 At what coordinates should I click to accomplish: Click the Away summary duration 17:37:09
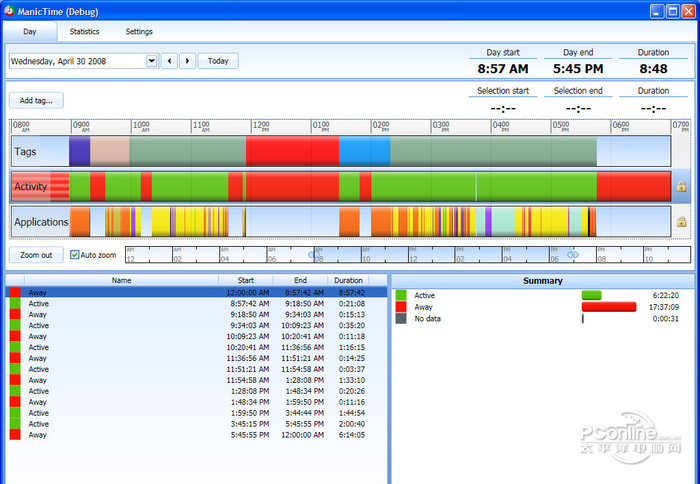(x=664, y=307)
